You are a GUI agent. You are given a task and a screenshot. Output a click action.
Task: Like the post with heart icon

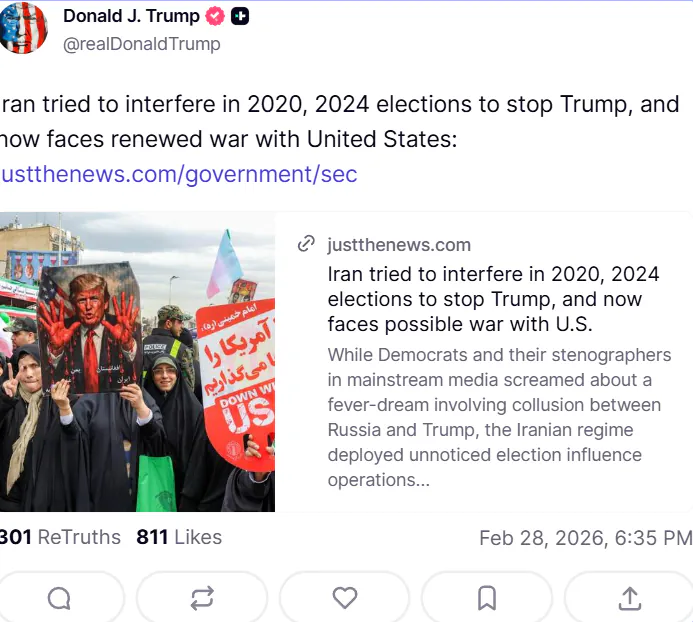tap(345, 598)
